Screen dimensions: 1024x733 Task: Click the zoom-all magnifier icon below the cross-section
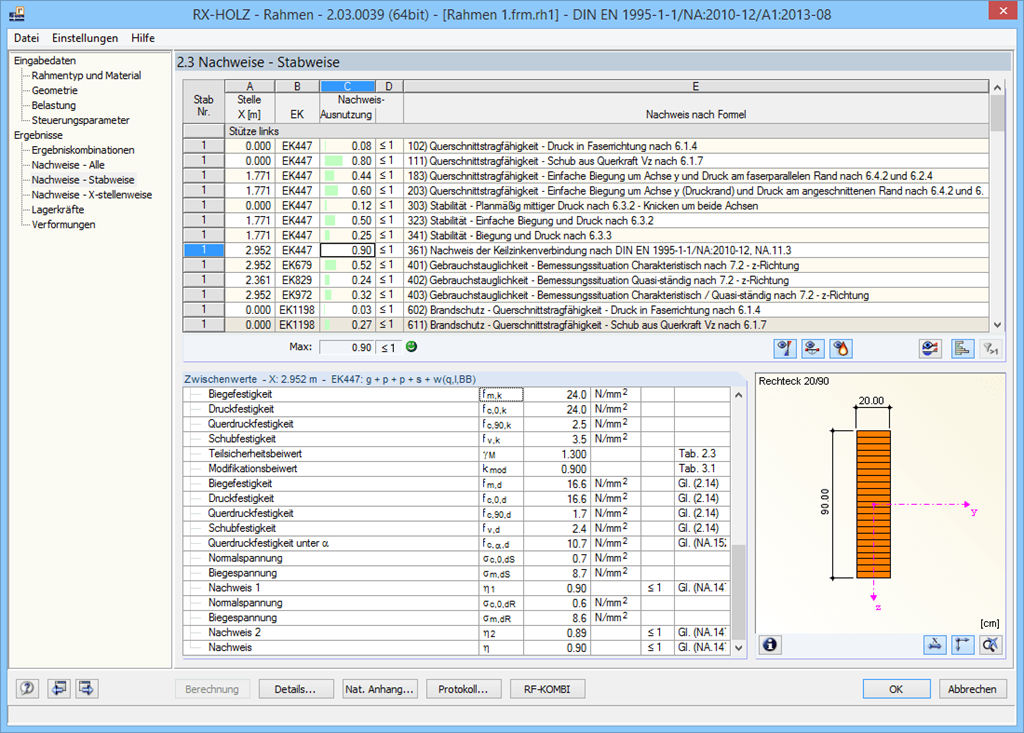pos(991,645)
